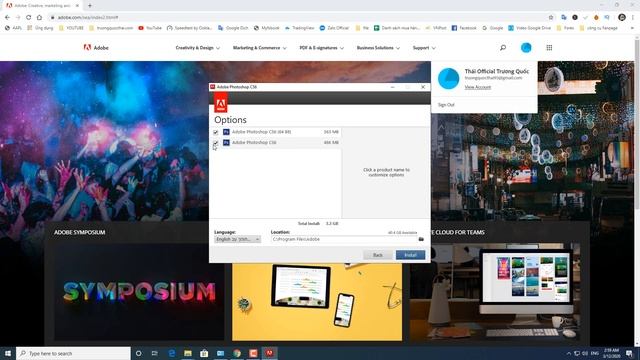This screenshot has height=360, width=640.
Task: Click the View Account link
Action: tap(478, 87)
